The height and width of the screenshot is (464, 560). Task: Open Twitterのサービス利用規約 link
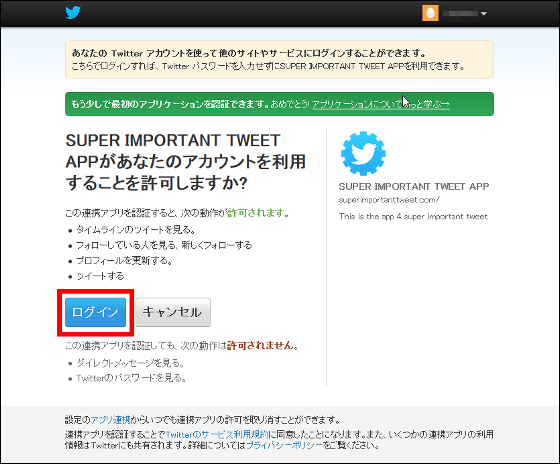(x=216, y=434)
